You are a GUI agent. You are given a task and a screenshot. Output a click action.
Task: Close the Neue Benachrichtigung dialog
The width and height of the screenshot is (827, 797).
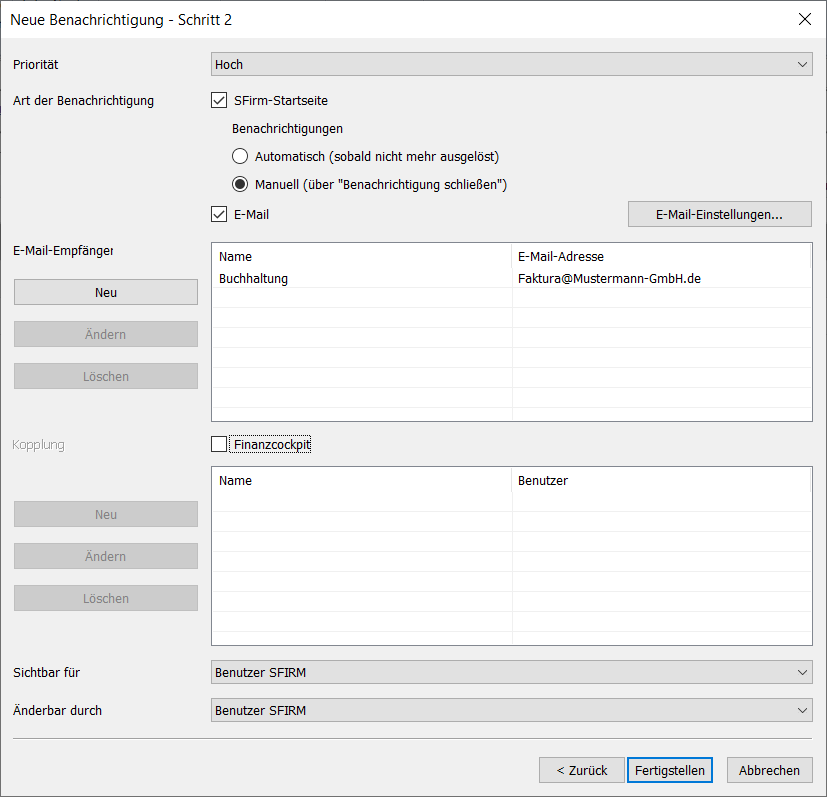coord(804,20)
